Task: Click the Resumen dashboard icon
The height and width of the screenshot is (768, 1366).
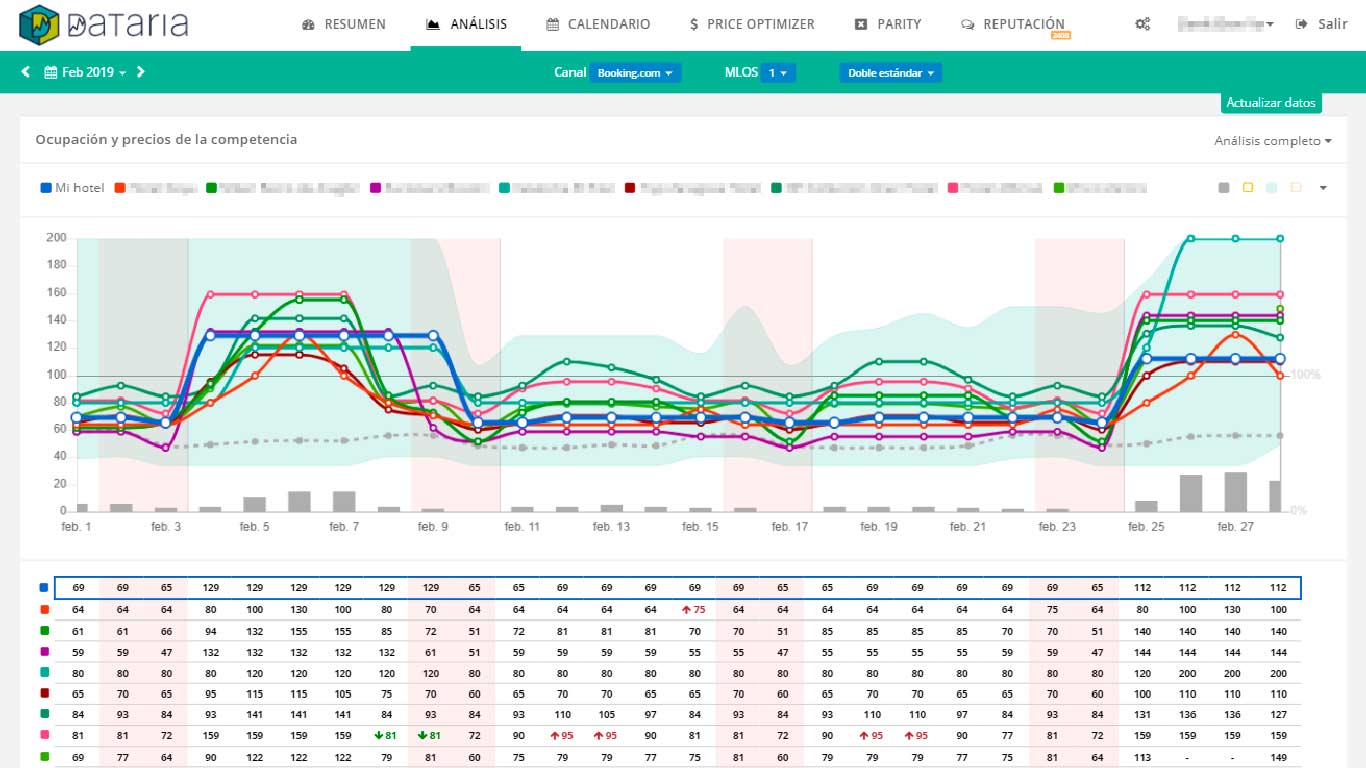Action: tap(308, 24)
